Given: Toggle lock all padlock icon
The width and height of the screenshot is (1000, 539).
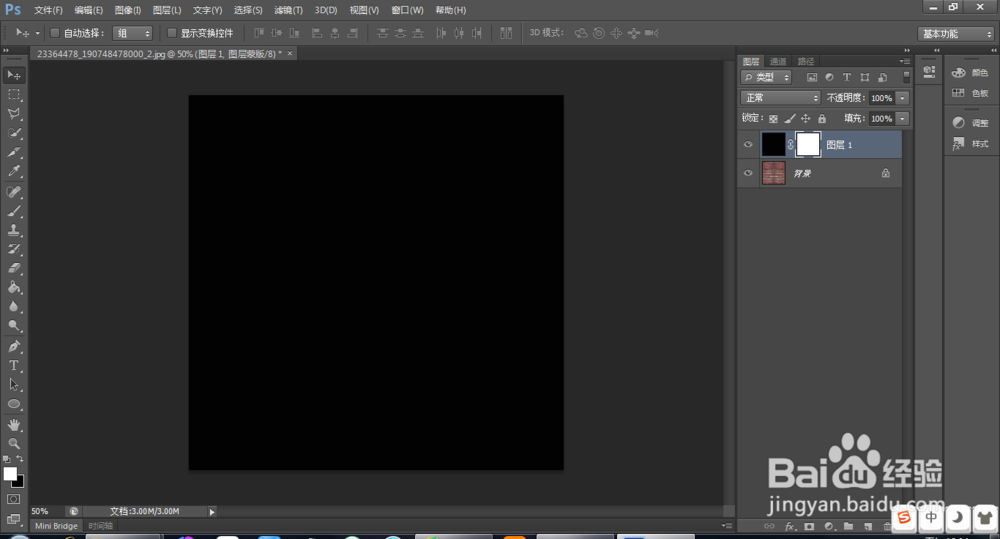Looking at the screenshot, I should pos(822,119).
